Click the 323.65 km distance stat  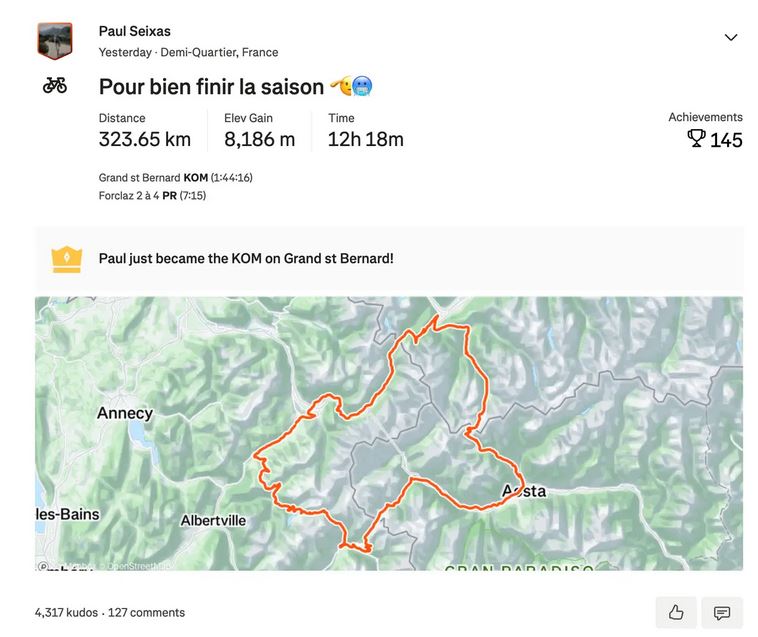[x=144, y=139]
